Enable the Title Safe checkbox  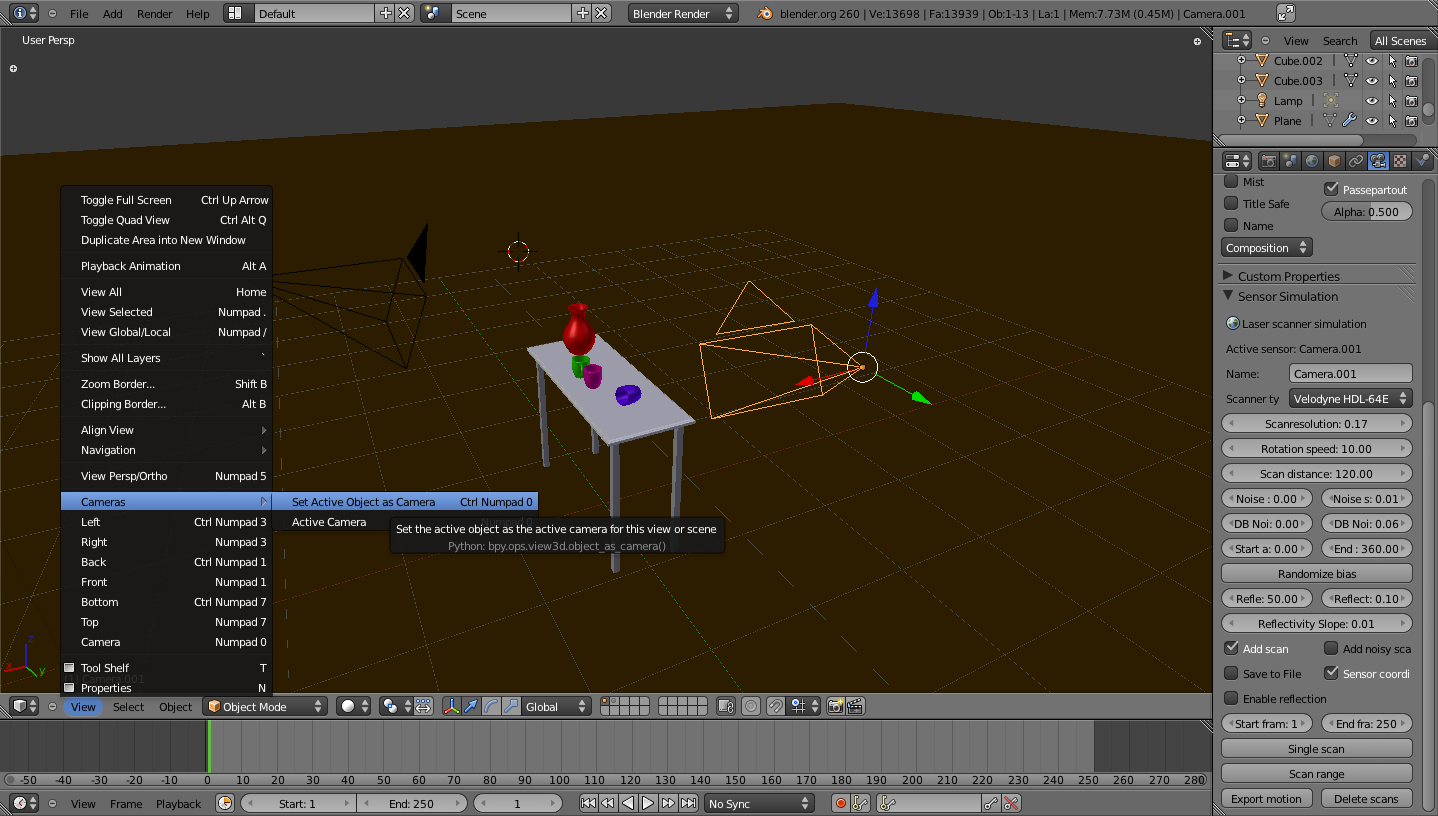(x=1231, y=203)
